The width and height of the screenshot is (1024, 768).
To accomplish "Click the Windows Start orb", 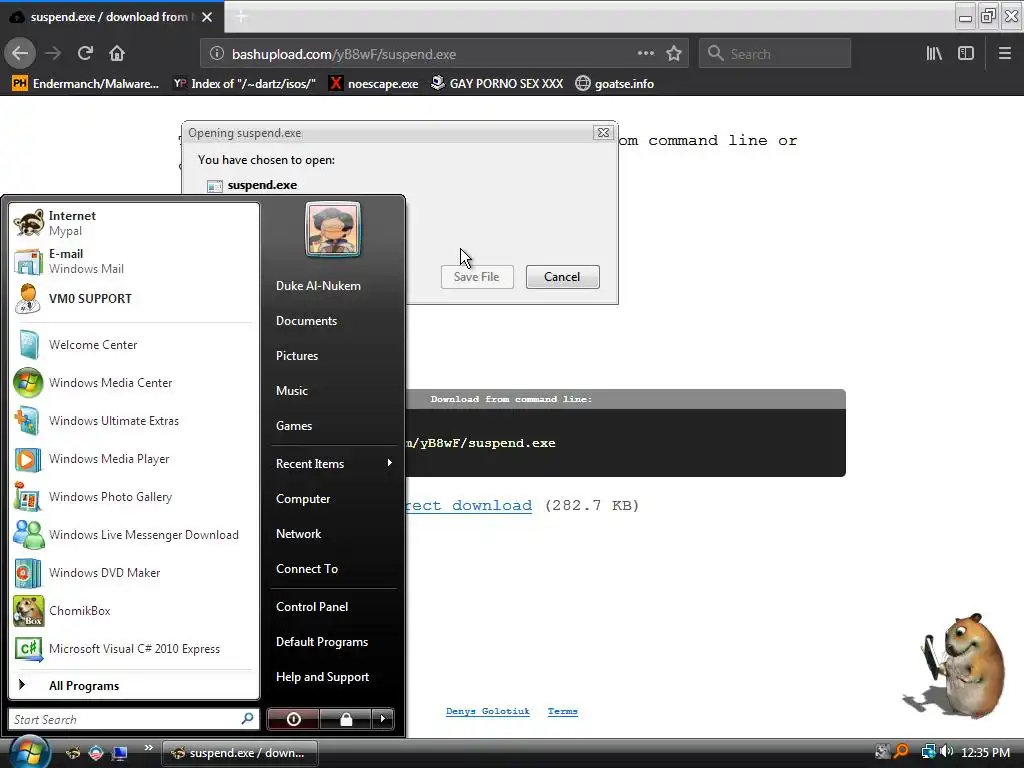I will click(x=29, y=752).
